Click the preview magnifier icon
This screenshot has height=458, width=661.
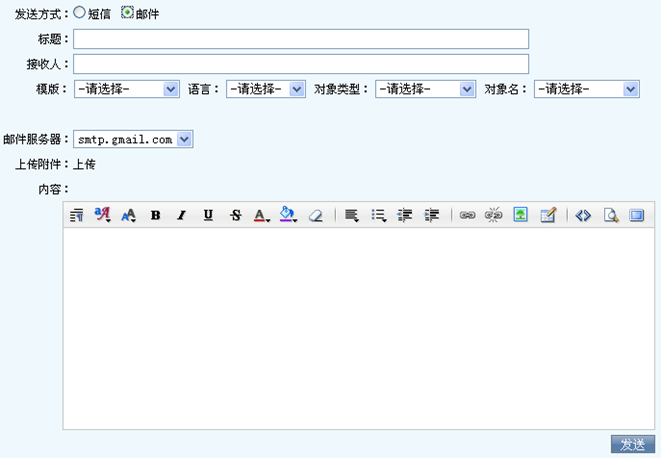(610, 215)
